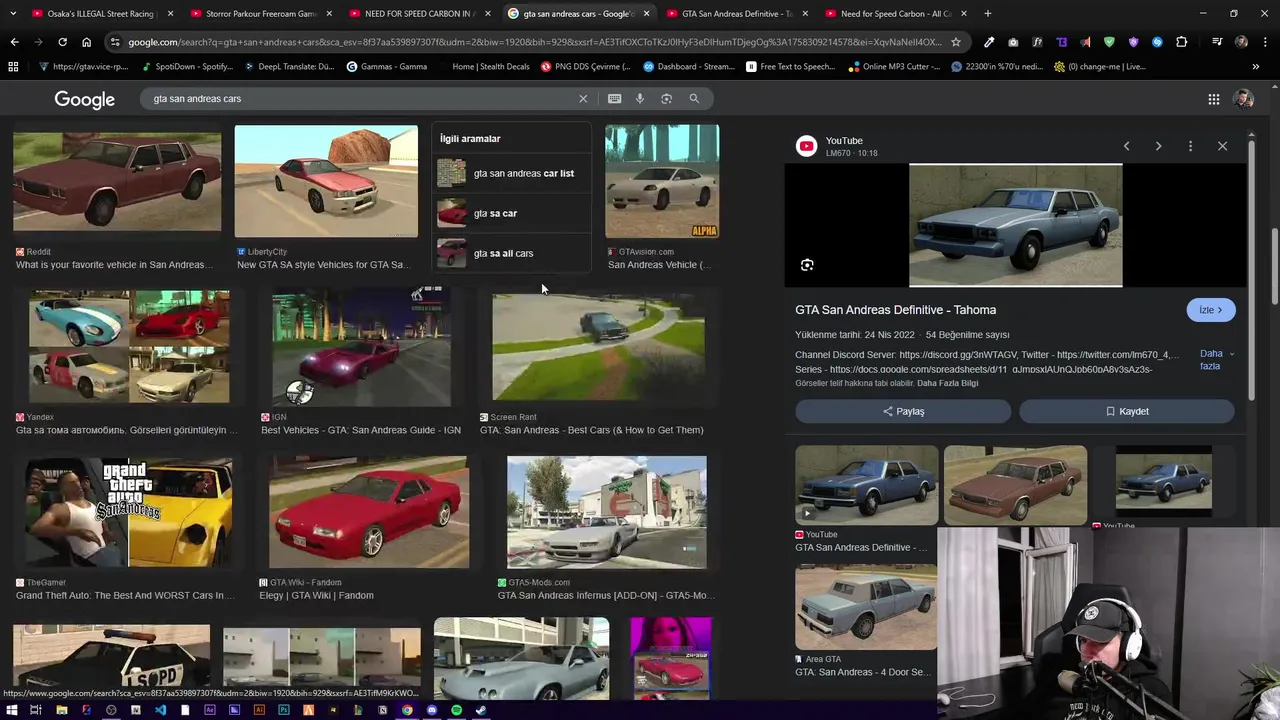This screenshot has width=1280, height=720.
Task: Clear the search box with the X icon
Action: (583, 99)
